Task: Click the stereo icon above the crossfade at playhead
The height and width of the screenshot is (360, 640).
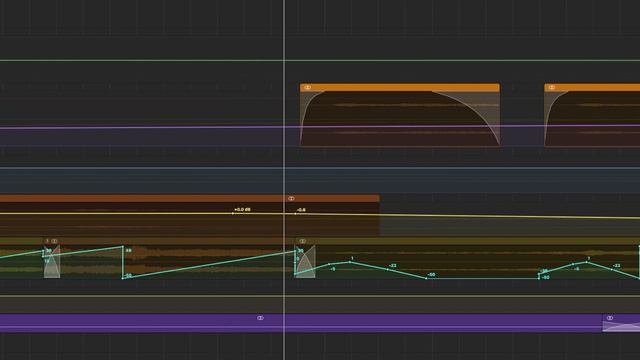Action: coord(302,241)
